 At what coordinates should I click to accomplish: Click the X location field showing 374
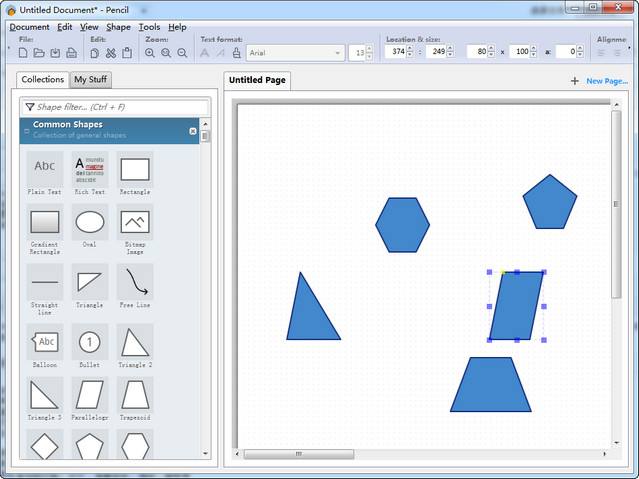tap(396, 52)
